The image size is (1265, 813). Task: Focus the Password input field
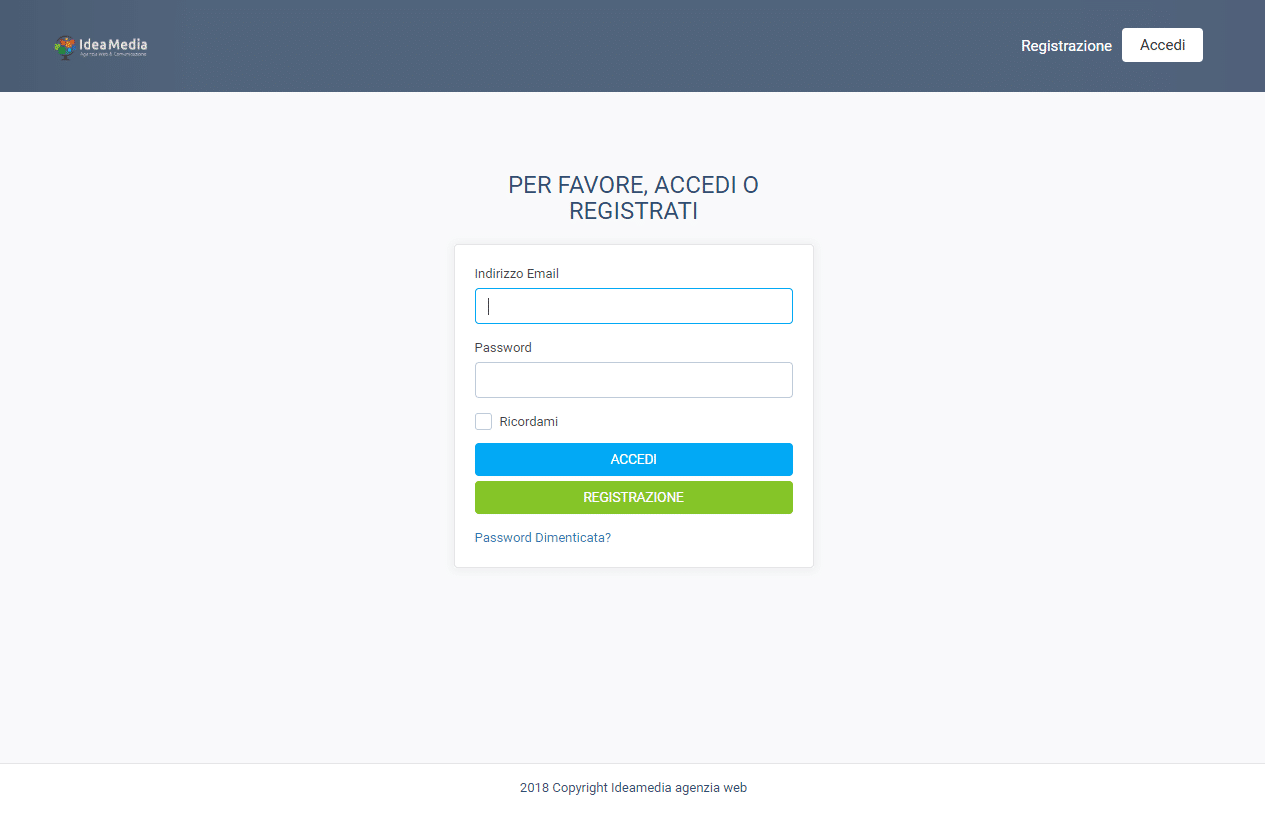click(x=634, y=380)
